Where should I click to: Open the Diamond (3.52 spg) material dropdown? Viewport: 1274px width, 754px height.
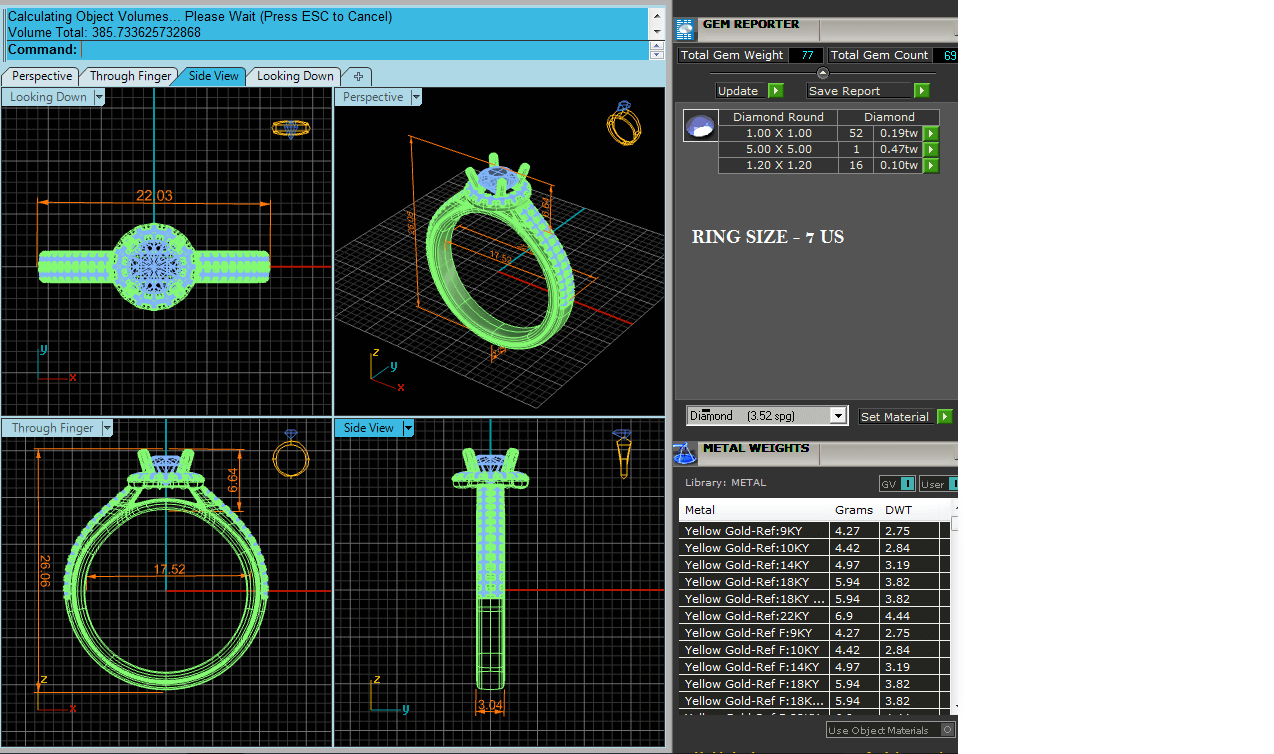point(838,416)
